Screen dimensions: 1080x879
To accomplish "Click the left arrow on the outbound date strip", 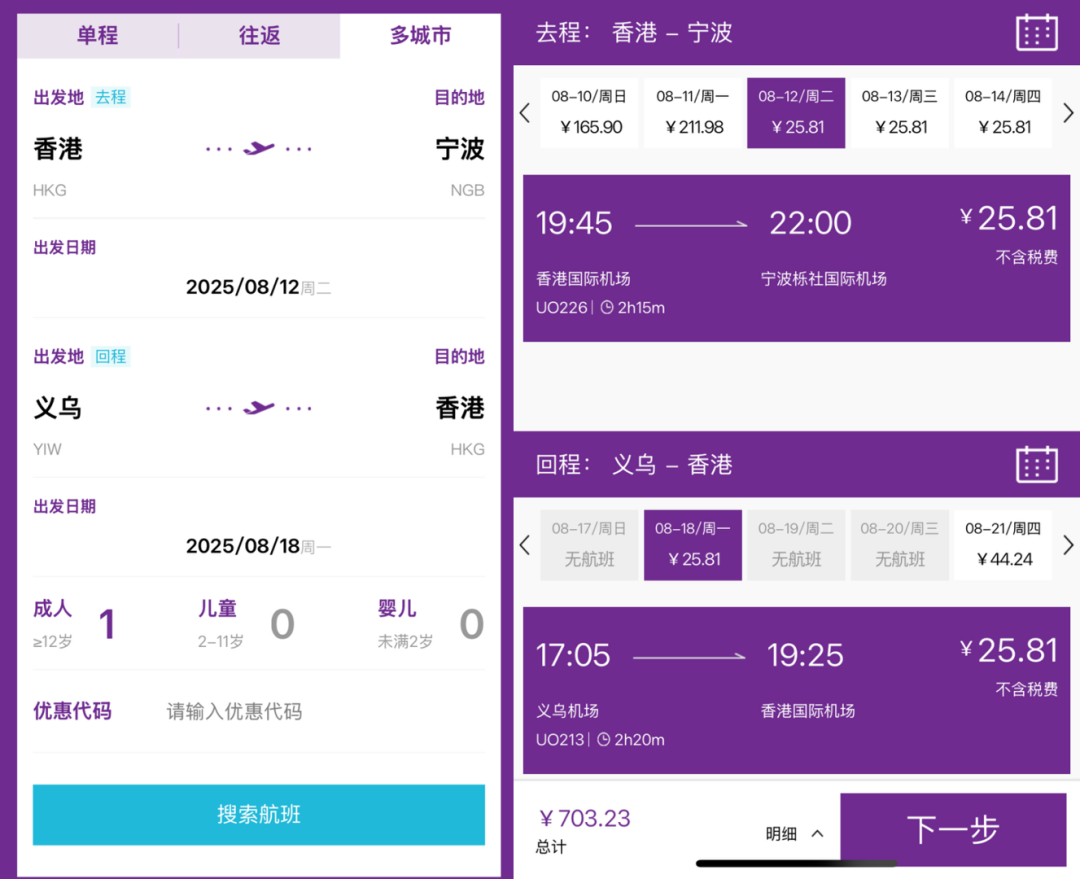I will [x=524, y=113].
